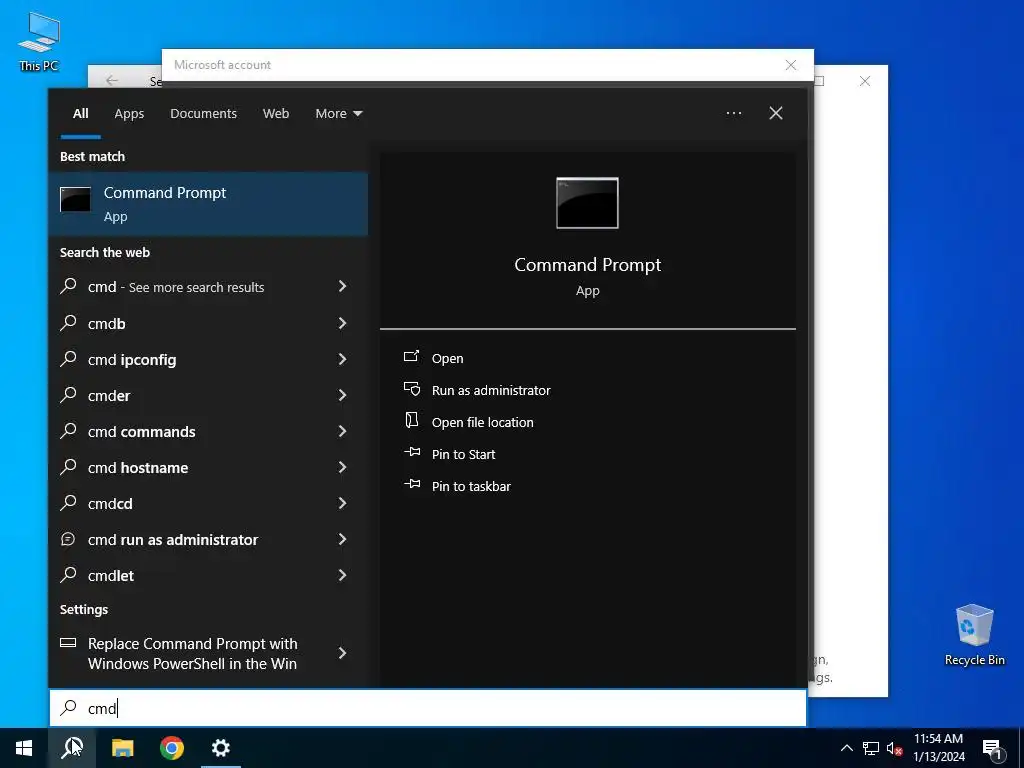Expand arrow next to cmdcd

click(342, 503)
